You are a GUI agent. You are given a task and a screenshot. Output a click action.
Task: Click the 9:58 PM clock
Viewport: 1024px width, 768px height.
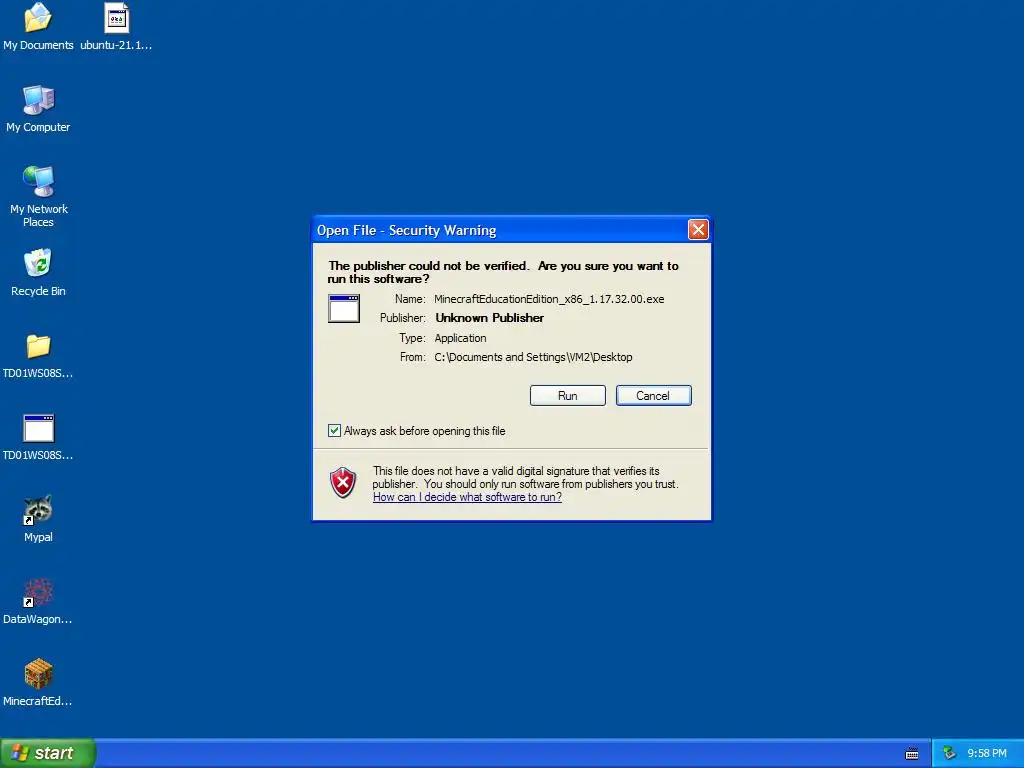[987, 754]
